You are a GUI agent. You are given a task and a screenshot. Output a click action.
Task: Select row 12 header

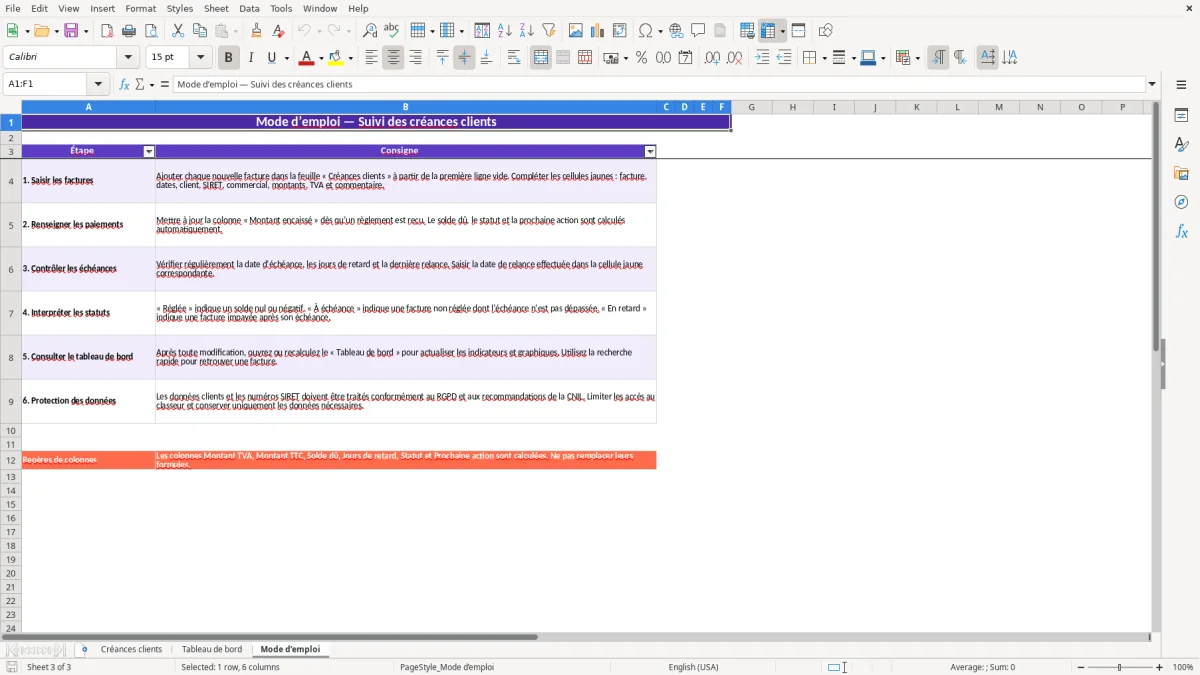[x=11, y=460]
